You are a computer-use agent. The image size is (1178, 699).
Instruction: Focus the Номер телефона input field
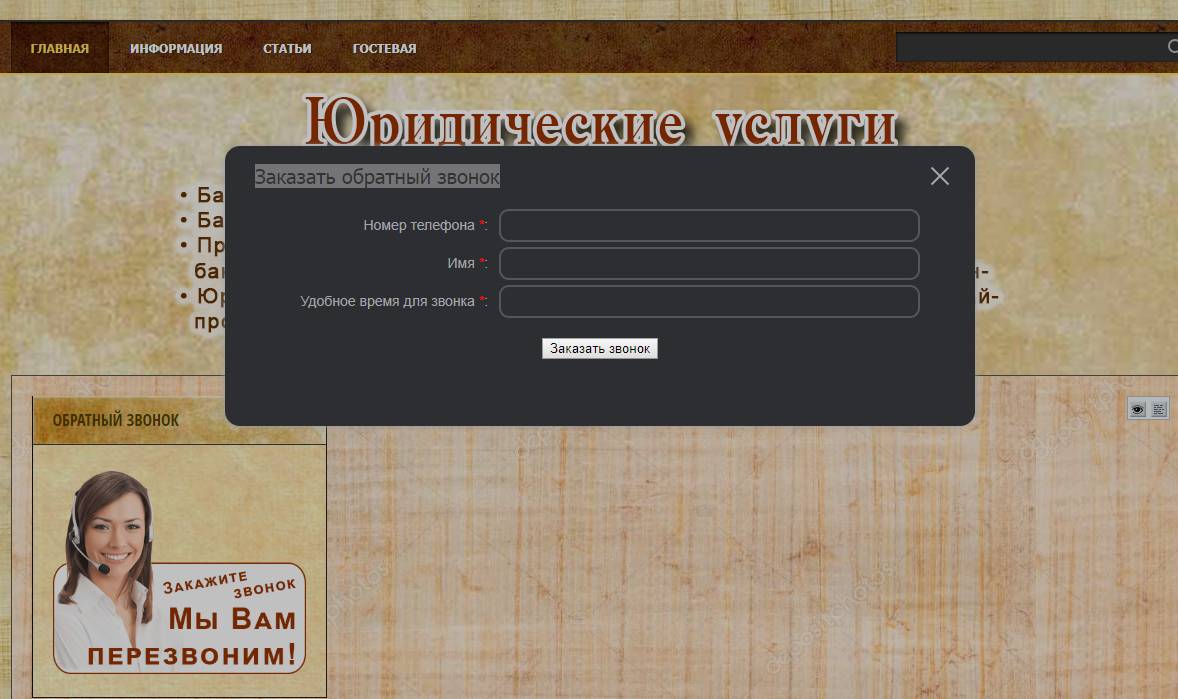(708, 225)
